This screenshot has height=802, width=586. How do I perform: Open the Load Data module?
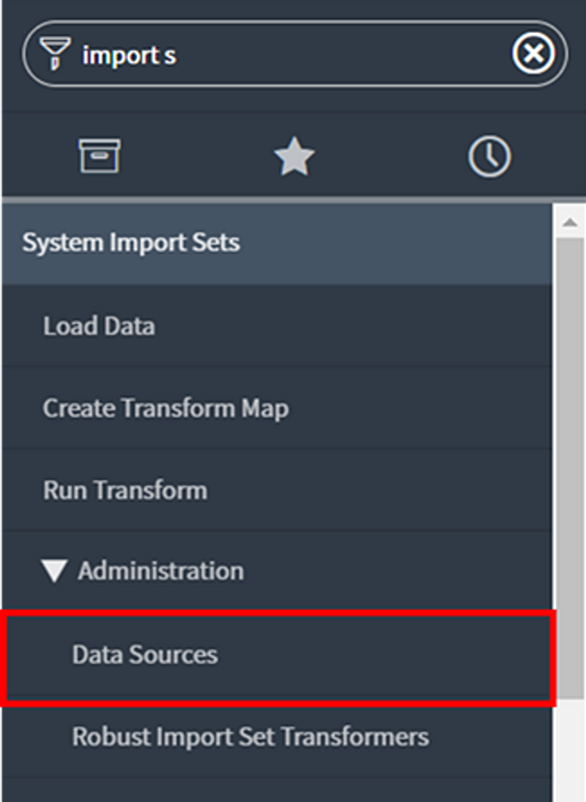(x=277, y=326)
